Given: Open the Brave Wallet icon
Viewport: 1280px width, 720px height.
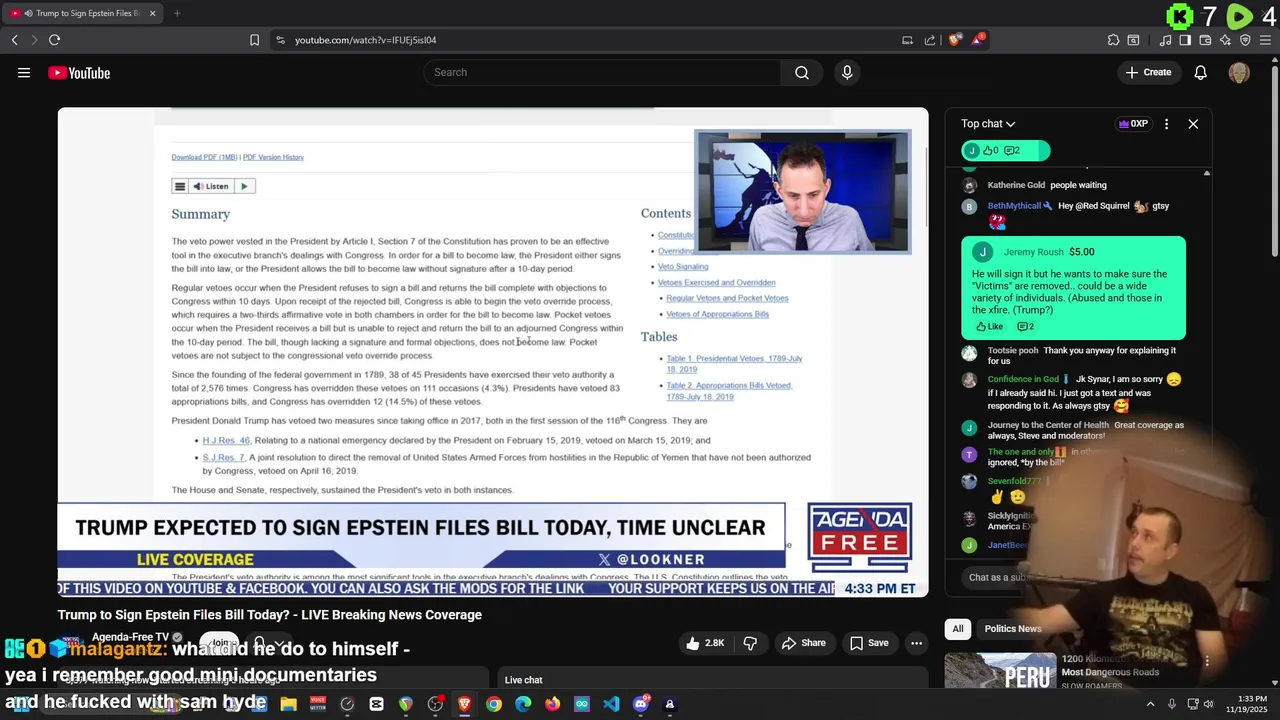Looking at the screenshot, I should tap(1205, 40).
